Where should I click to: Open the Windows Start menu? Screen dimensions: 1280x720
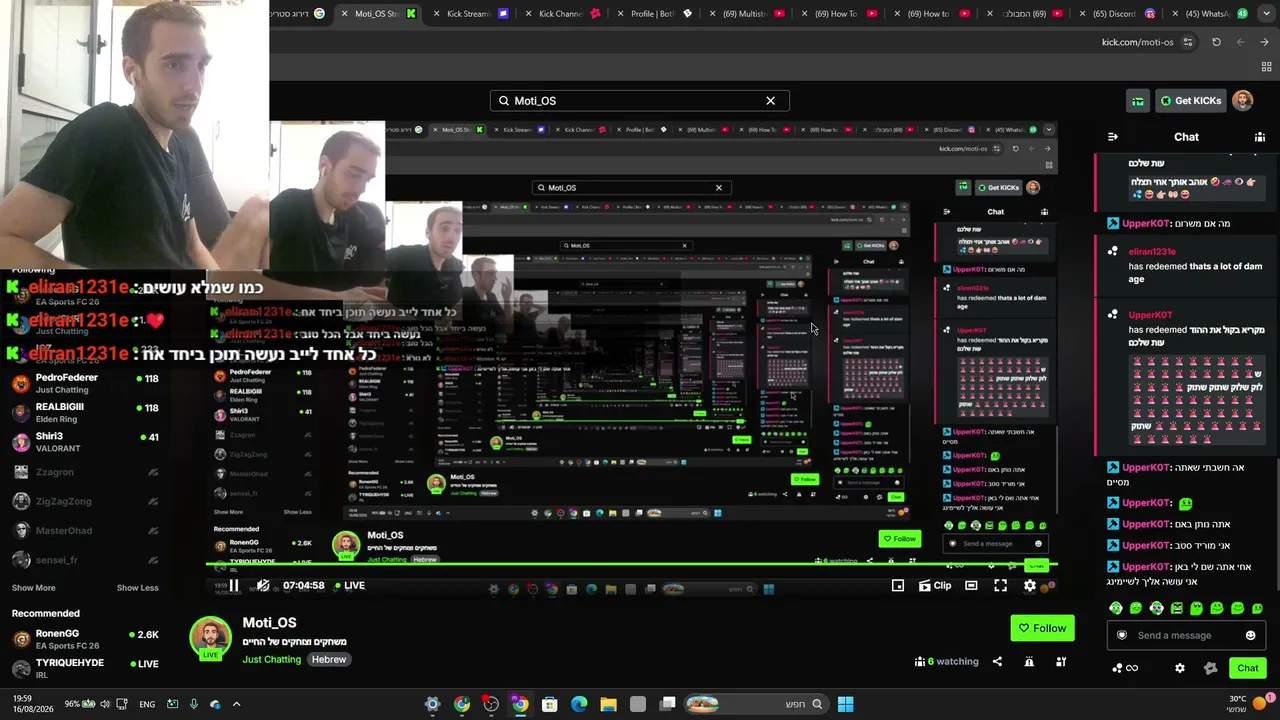(x=845, y=704)
